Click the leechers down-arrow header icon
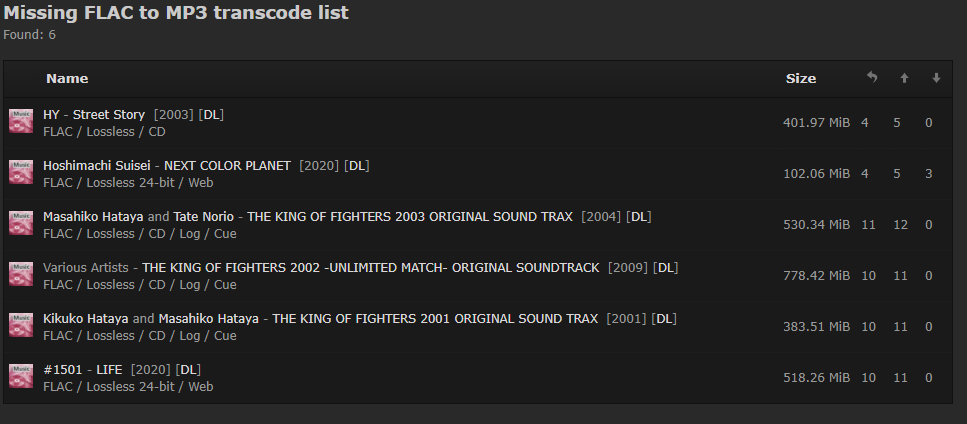Image resolution: width=967 pixels, height=424 pixels. coord(936,78)
